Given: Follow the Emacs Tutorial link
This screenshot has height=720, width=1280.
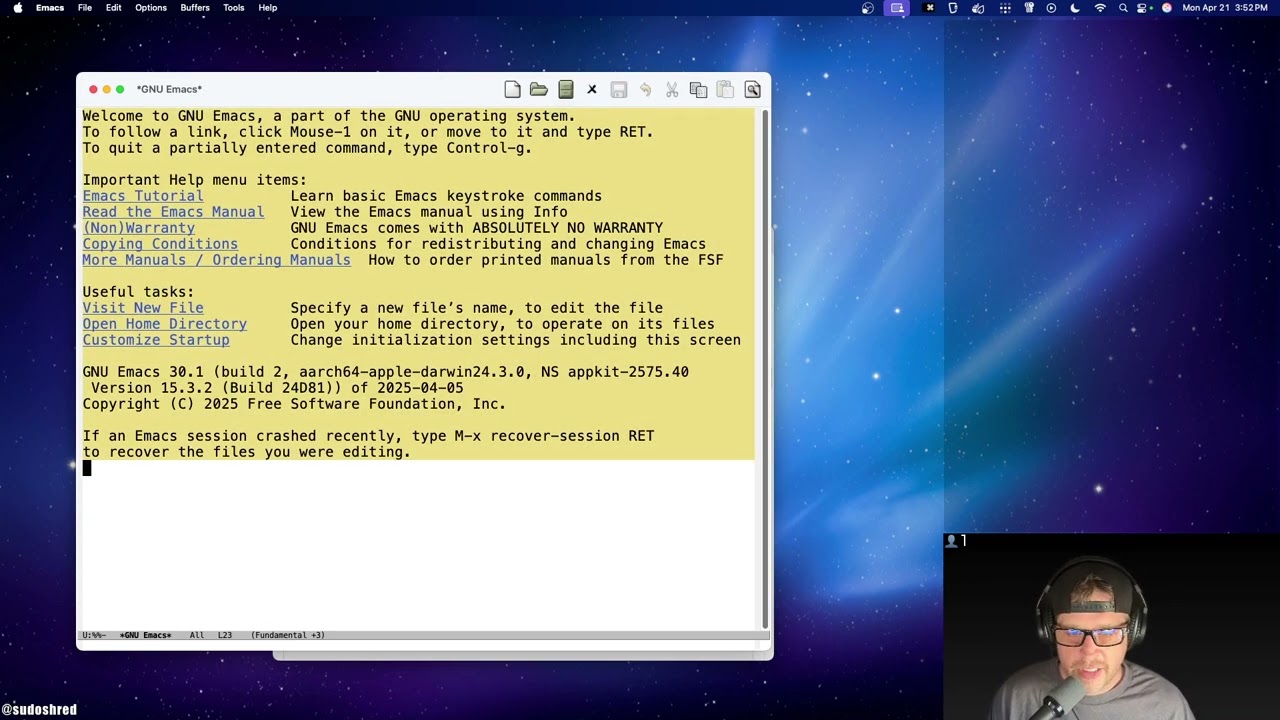Looking at the screenshot, I should [x=143, y=196].
